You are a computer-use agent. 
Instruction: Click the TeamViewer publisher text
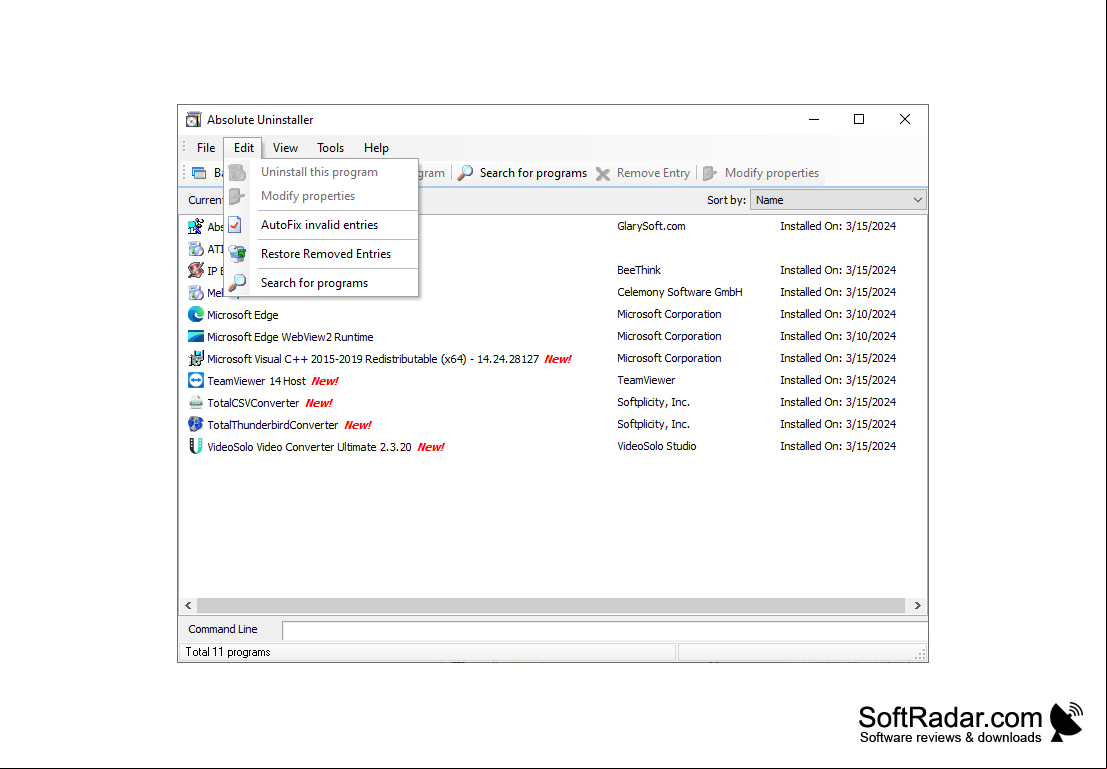[646, 380]
